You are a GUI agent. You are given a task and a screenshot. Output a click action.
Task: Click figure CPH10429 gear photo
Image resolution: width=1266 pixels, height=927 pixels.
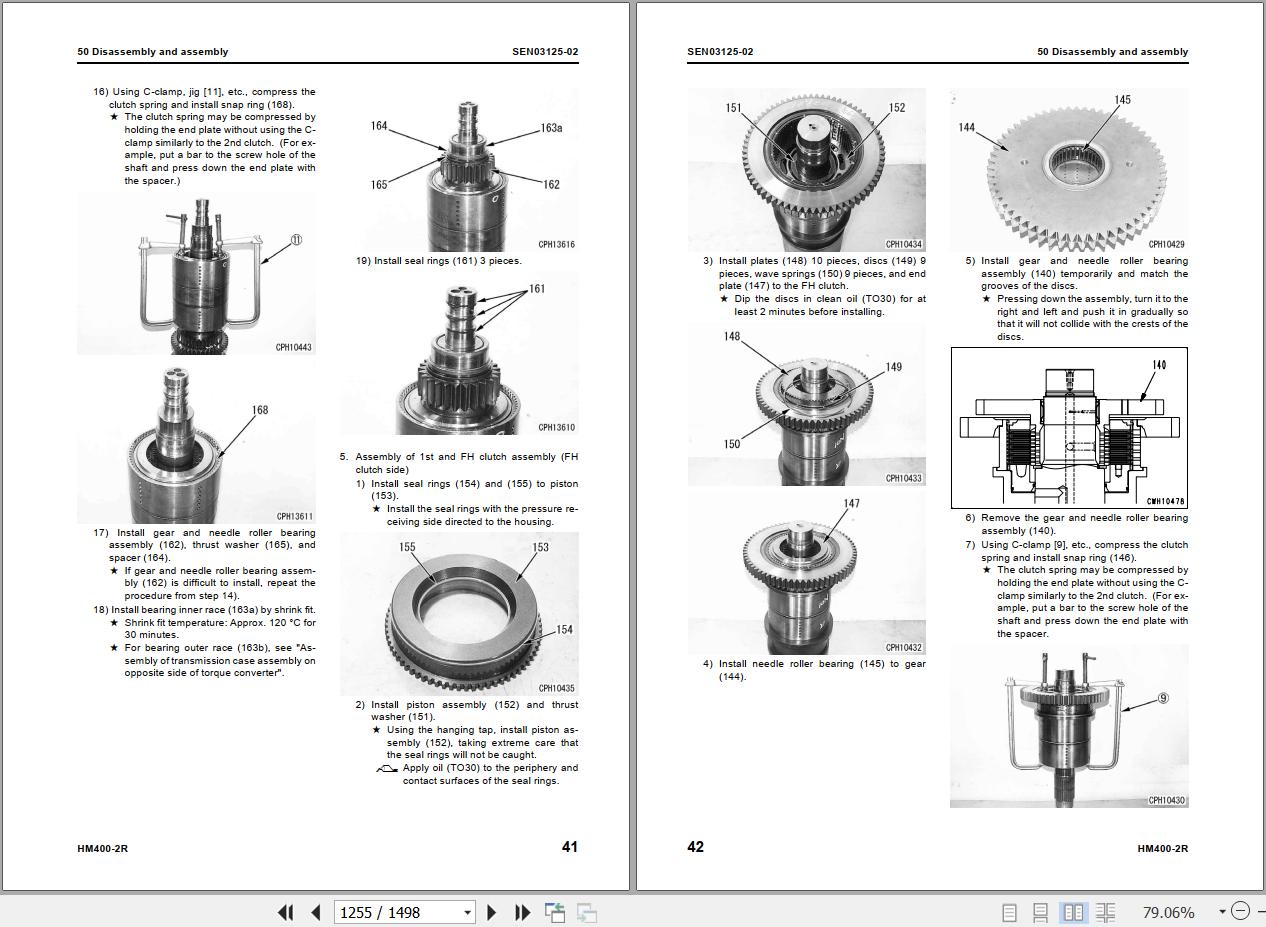click(x=1069, y=170)
